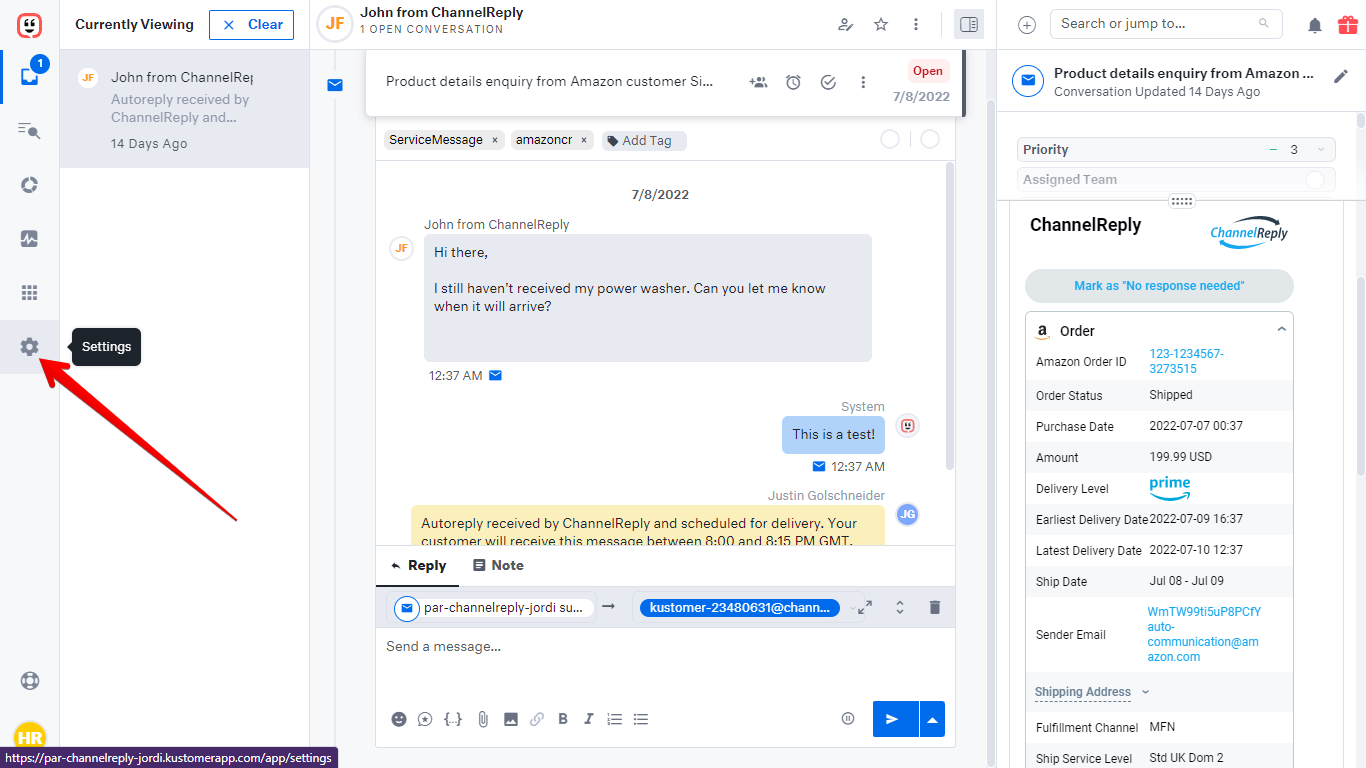Attach a file with paperclip icon
1366x768 pixels.
coord(483,719)
